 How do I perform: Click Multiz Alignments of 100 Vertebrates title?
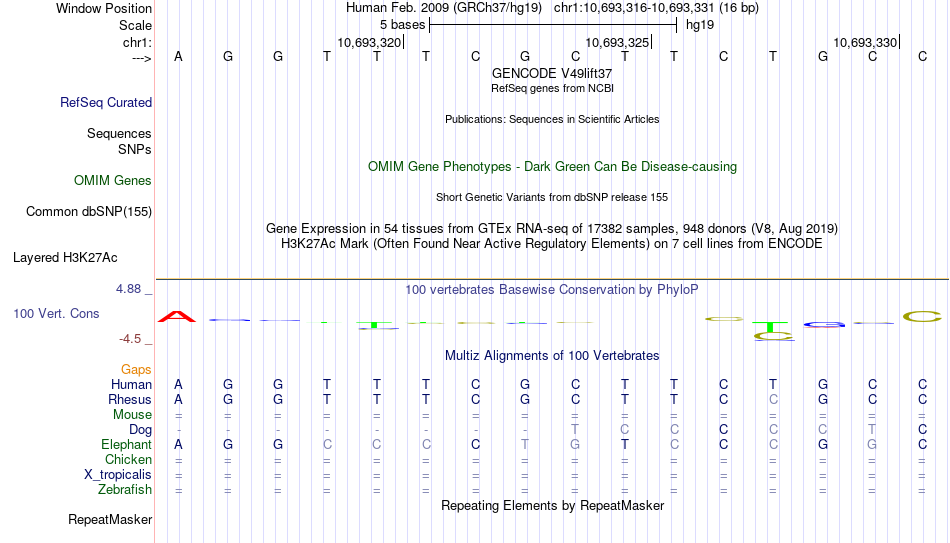pos(552,356)
